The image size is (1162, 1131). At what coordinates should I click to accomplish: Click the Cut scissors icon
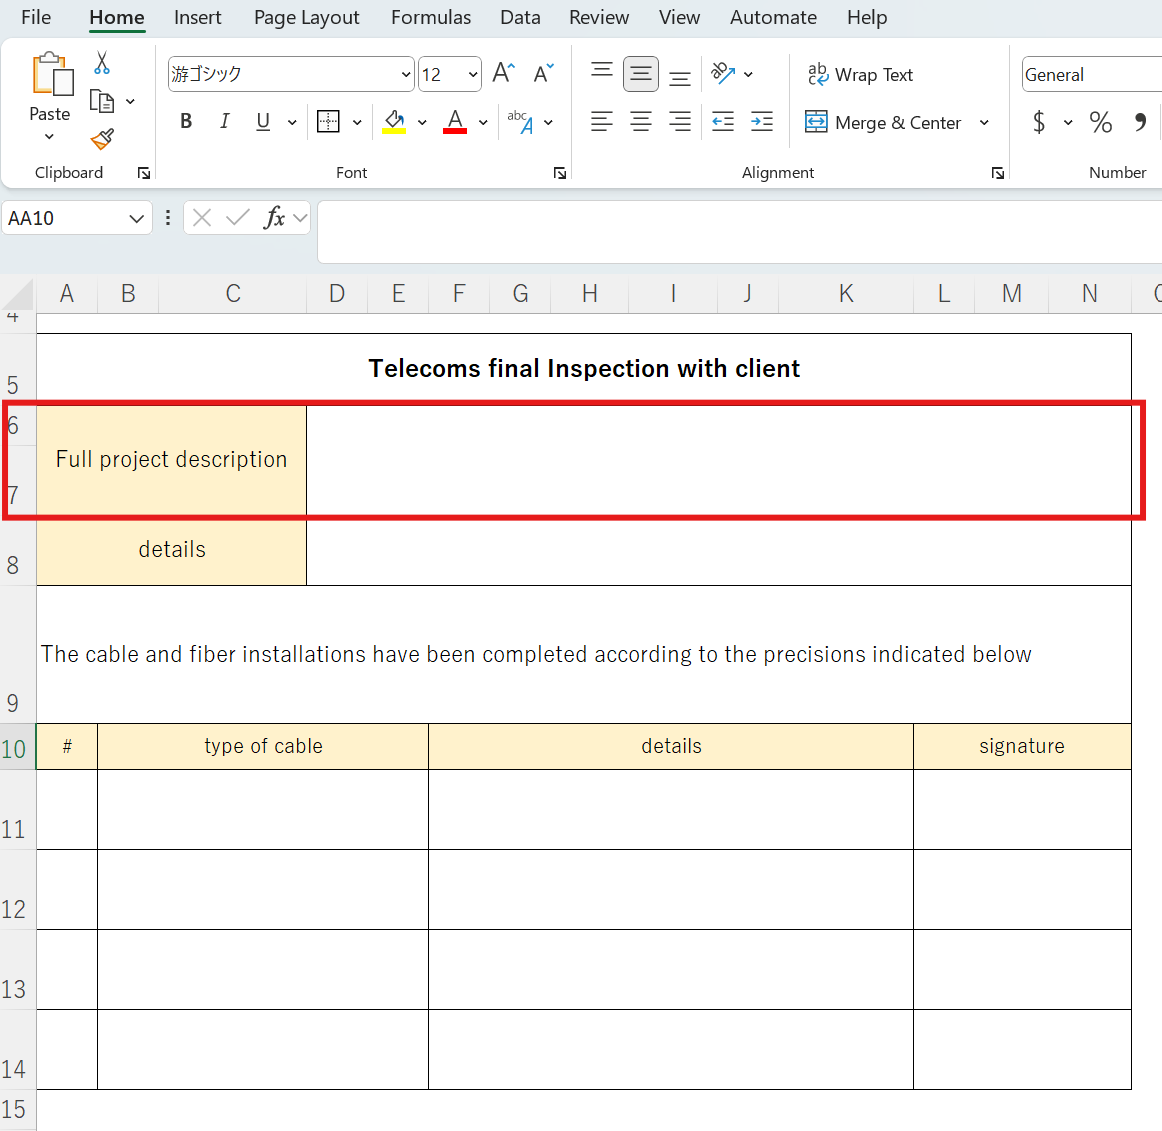coord(102,64)
